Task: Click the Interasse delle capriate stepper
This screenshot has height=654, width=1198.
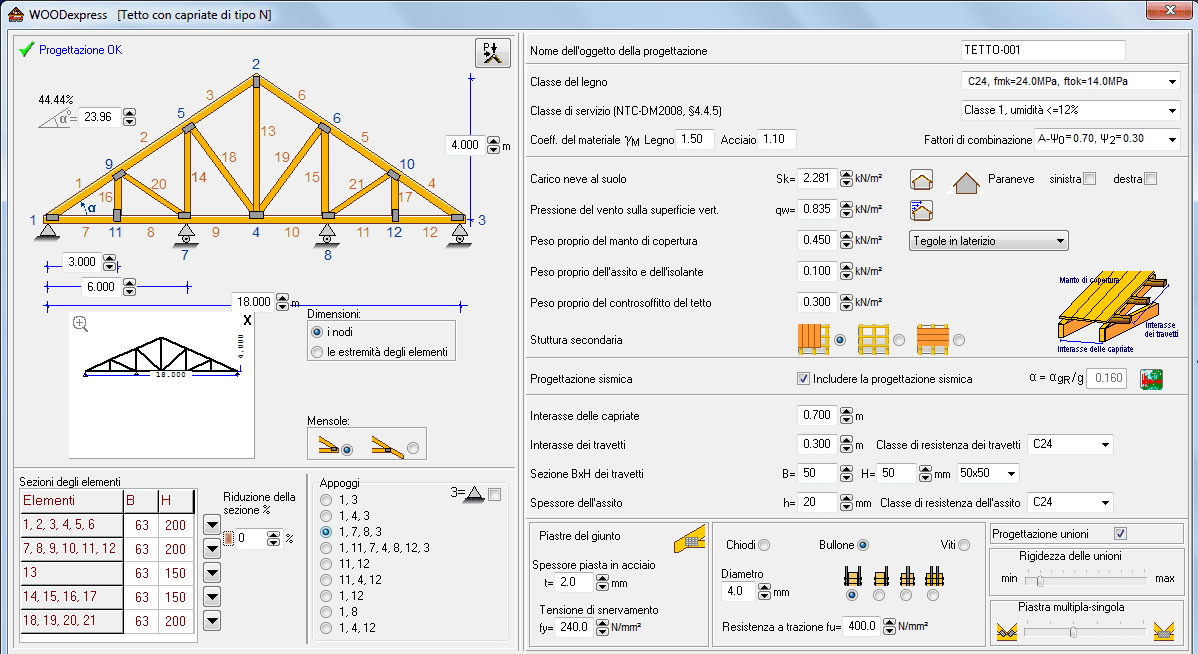Action: (x=846, y=416)
